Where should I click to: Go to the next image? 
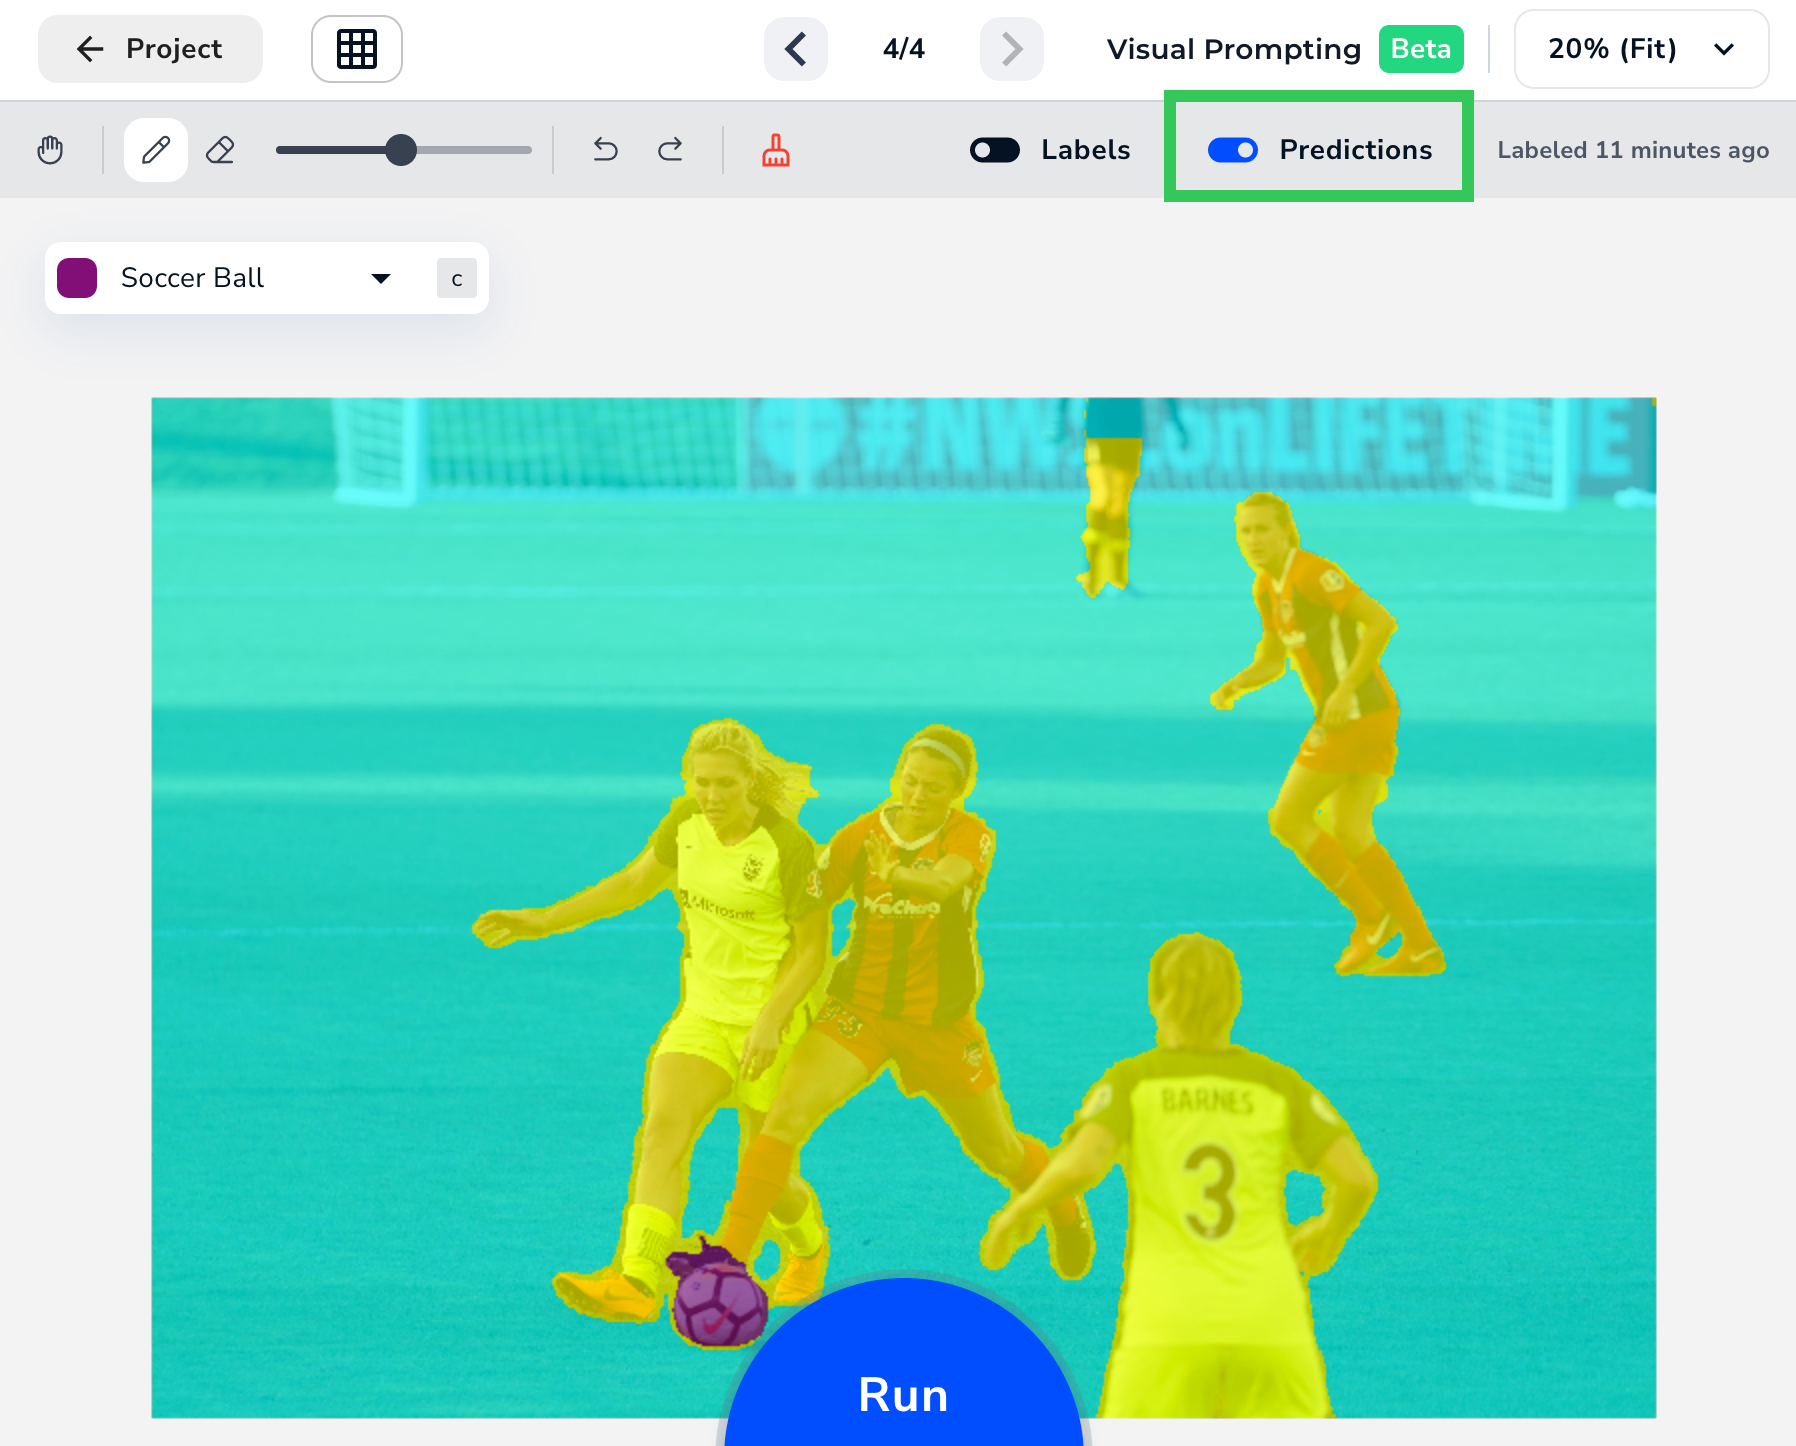(1012, 49)
